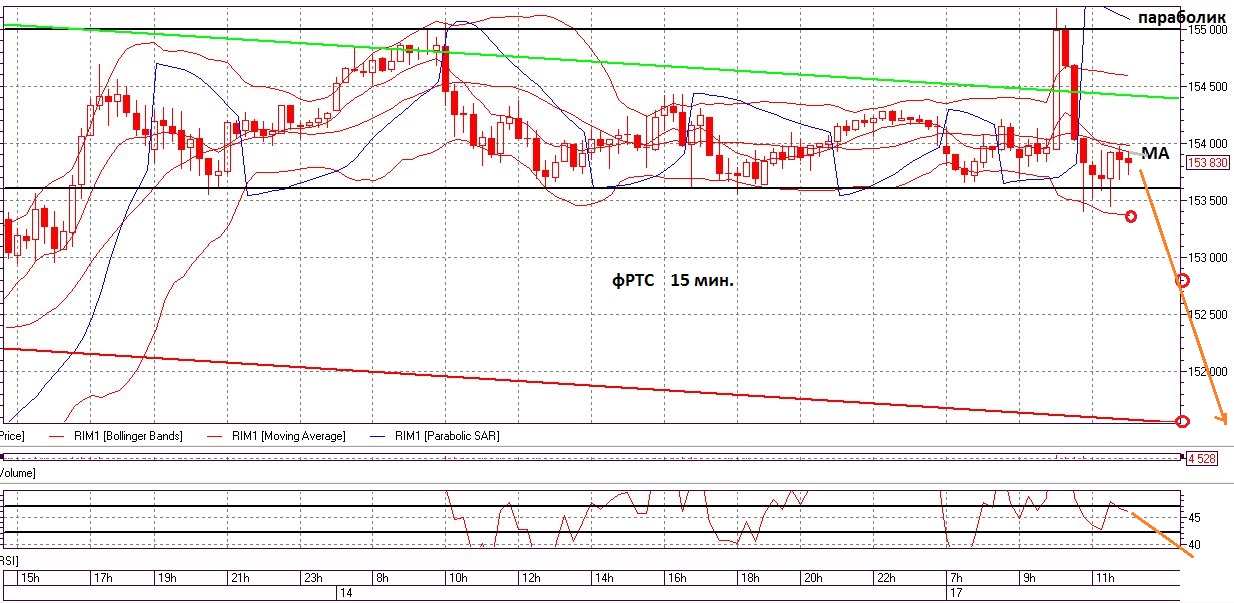Click the 9h time axis label
This screenshot has width=1234, height=603.
coord(1031,579)
